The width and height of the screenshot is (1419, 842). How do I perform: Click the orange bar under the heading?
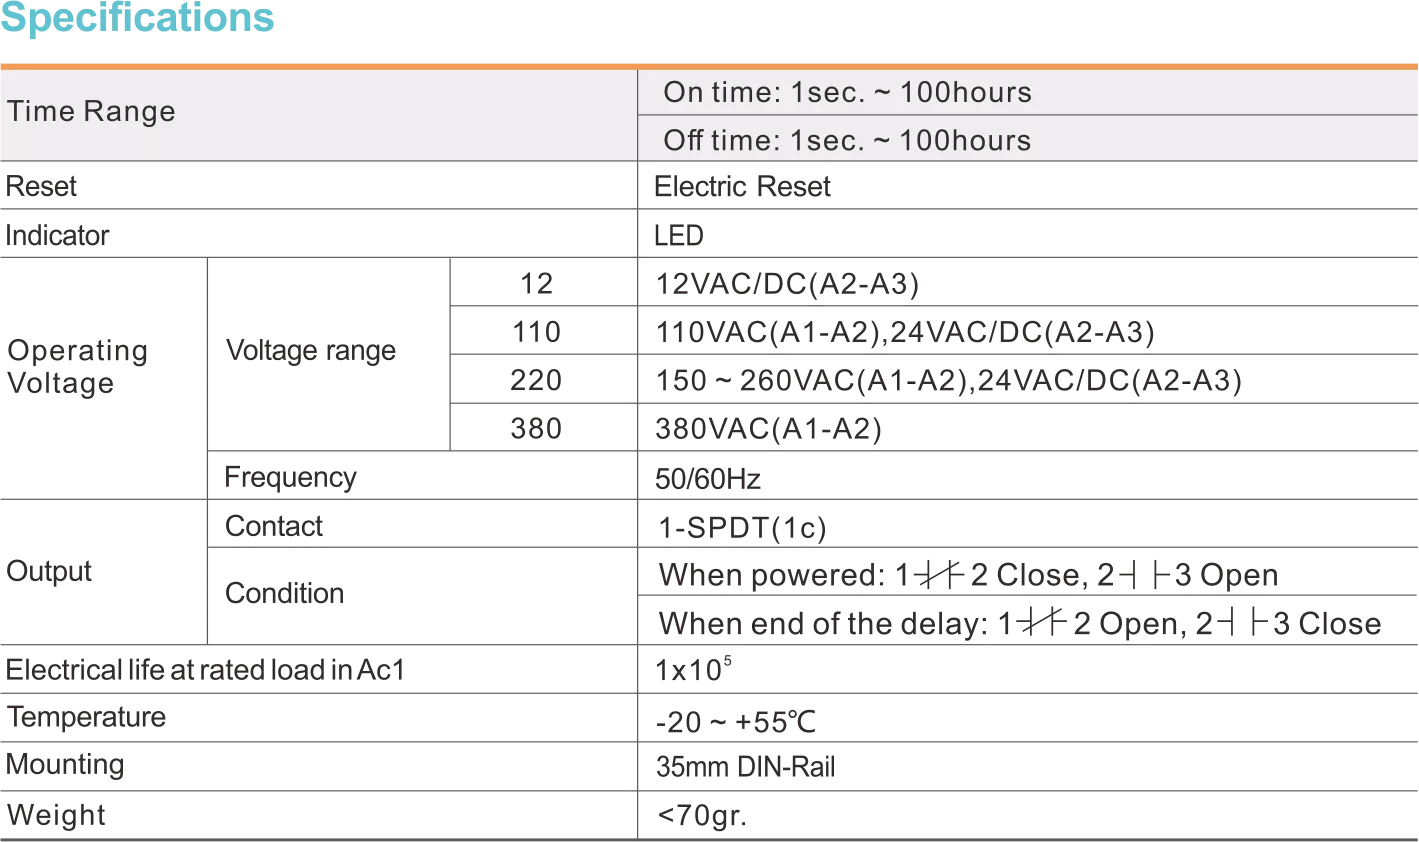click(x=709, y=64)
